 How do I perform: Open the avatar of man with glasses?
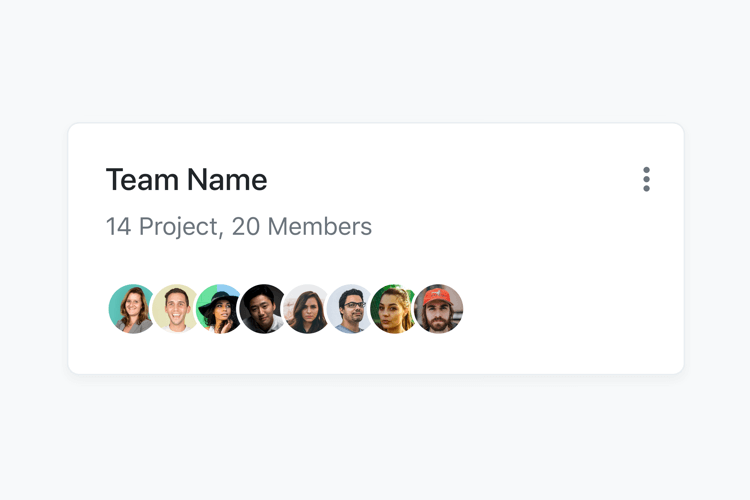[x=351, y=308]
